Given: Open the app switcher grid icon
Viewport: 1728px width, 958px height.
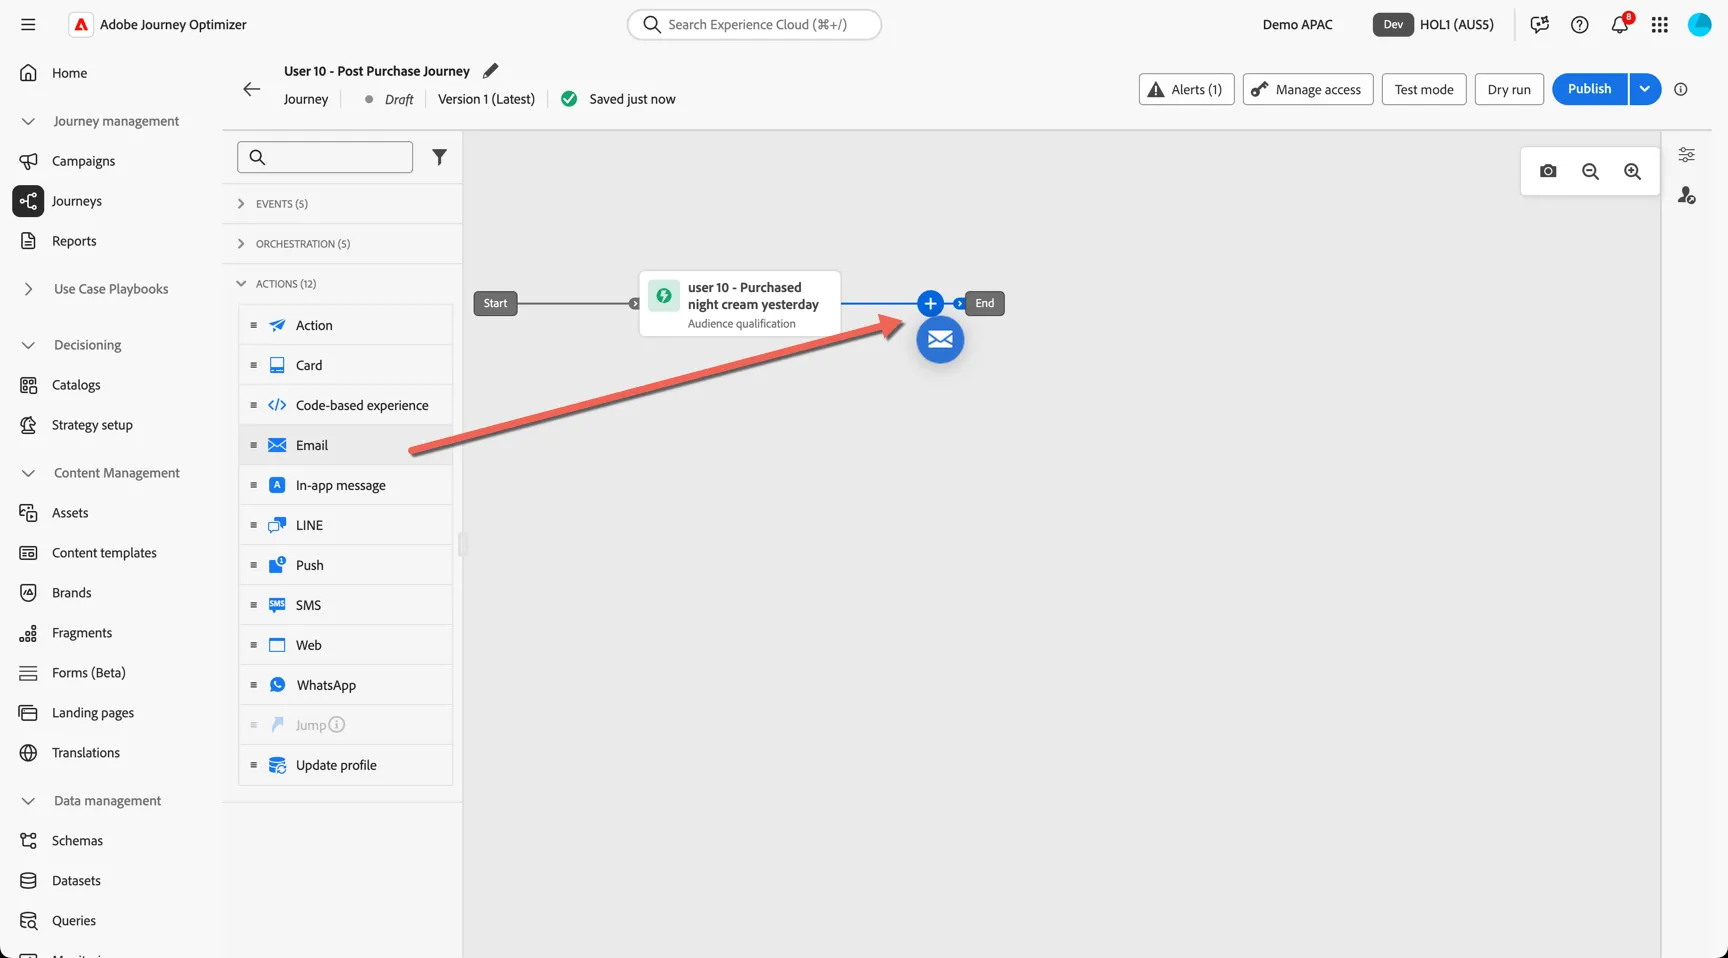Looking at the screenshot, I should point(1660,24).
